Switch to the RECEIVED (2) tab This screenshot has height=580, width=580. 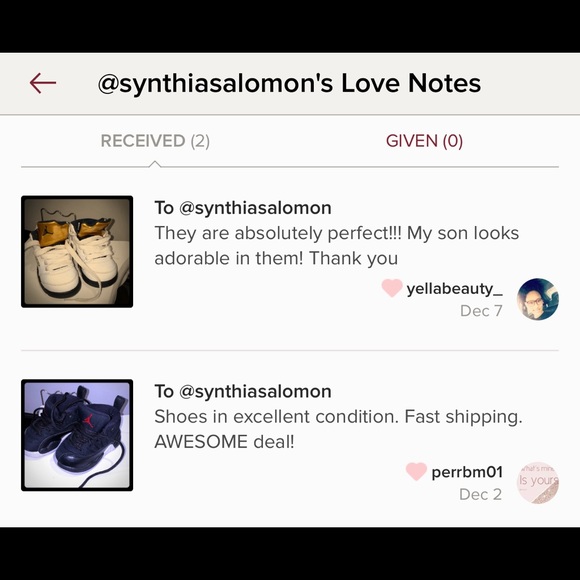[x=155, y=141]
